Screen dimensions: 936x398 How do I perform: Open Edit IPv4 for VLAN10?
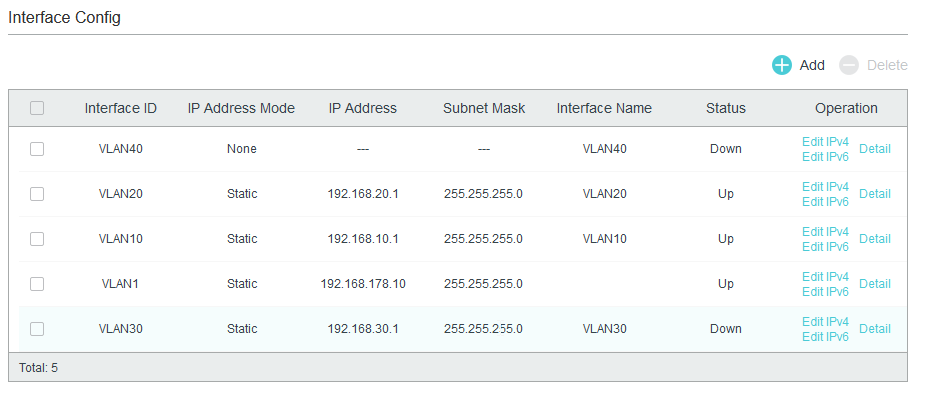point(825,232)
